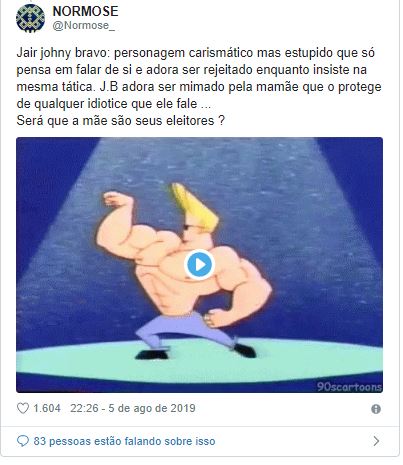Click Johnny Bravo's blond hair in the thumbnail
Viewport: 403px width, 465px height.
tap(194, 207)
